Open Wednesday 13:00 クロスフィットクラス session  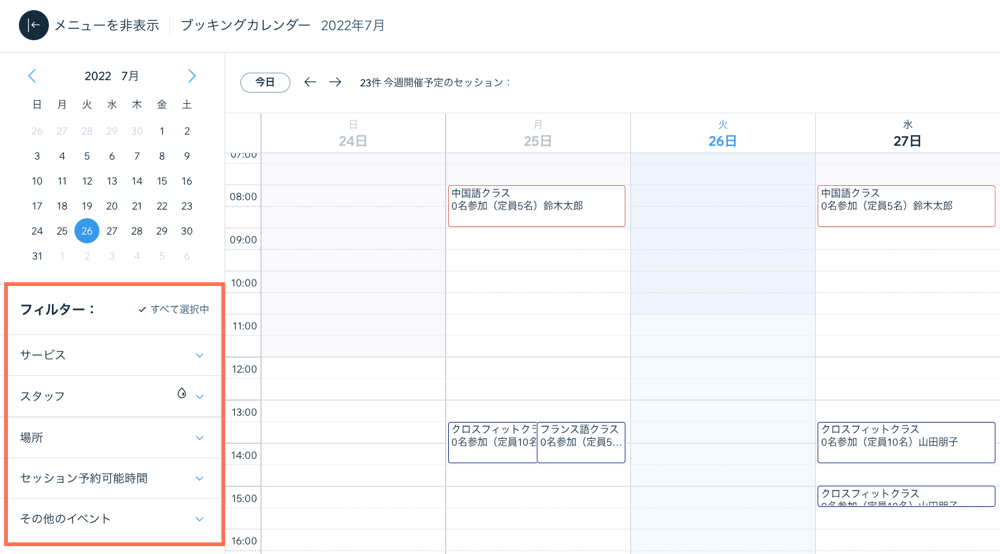[x=905, y=442]
